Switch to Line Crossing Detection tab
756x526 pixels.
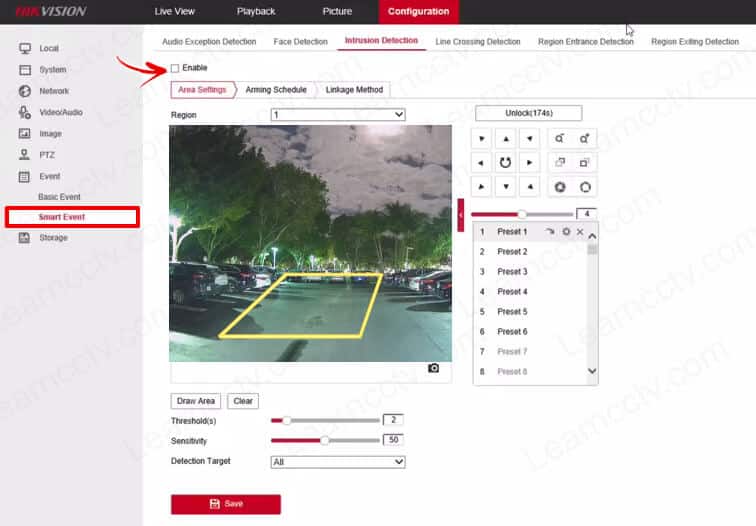click(x=478, y=42)
